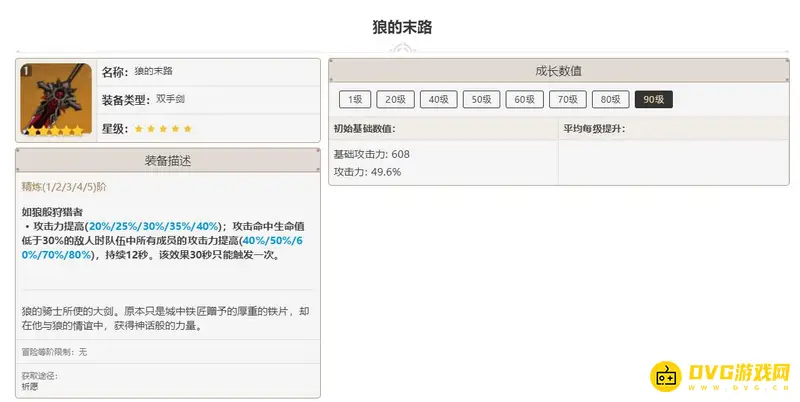Viewport: 800px width, 402px height.
Task: Switch to the 60级 growth tab
Action: [x=524, y=99]
